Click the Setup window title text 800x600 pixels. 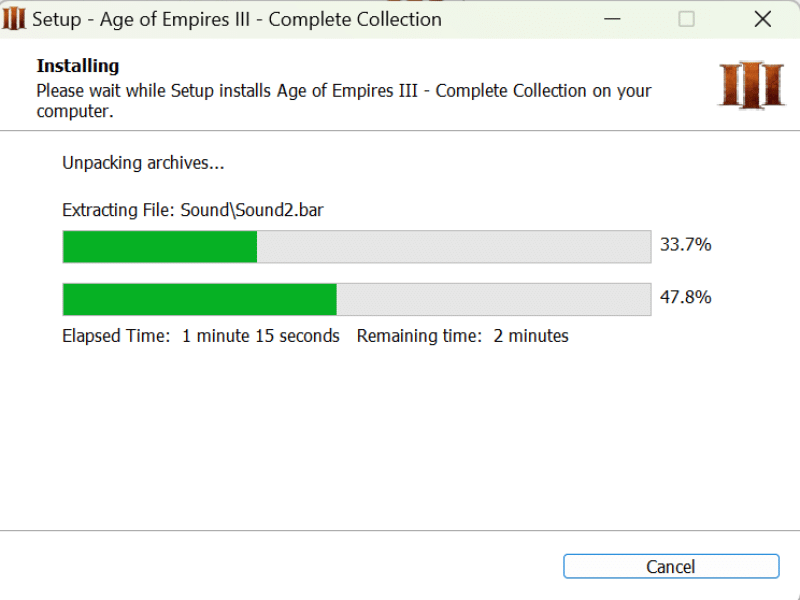click(237, 19)
